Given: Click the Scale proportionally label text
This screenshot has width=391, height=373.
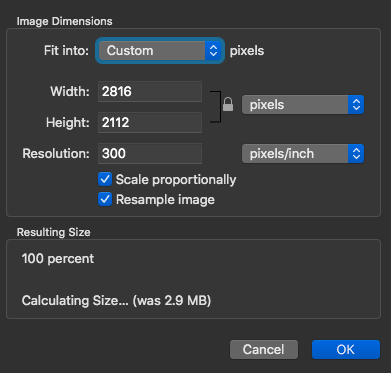Looking at the screenshot, I should coord(176,180).
